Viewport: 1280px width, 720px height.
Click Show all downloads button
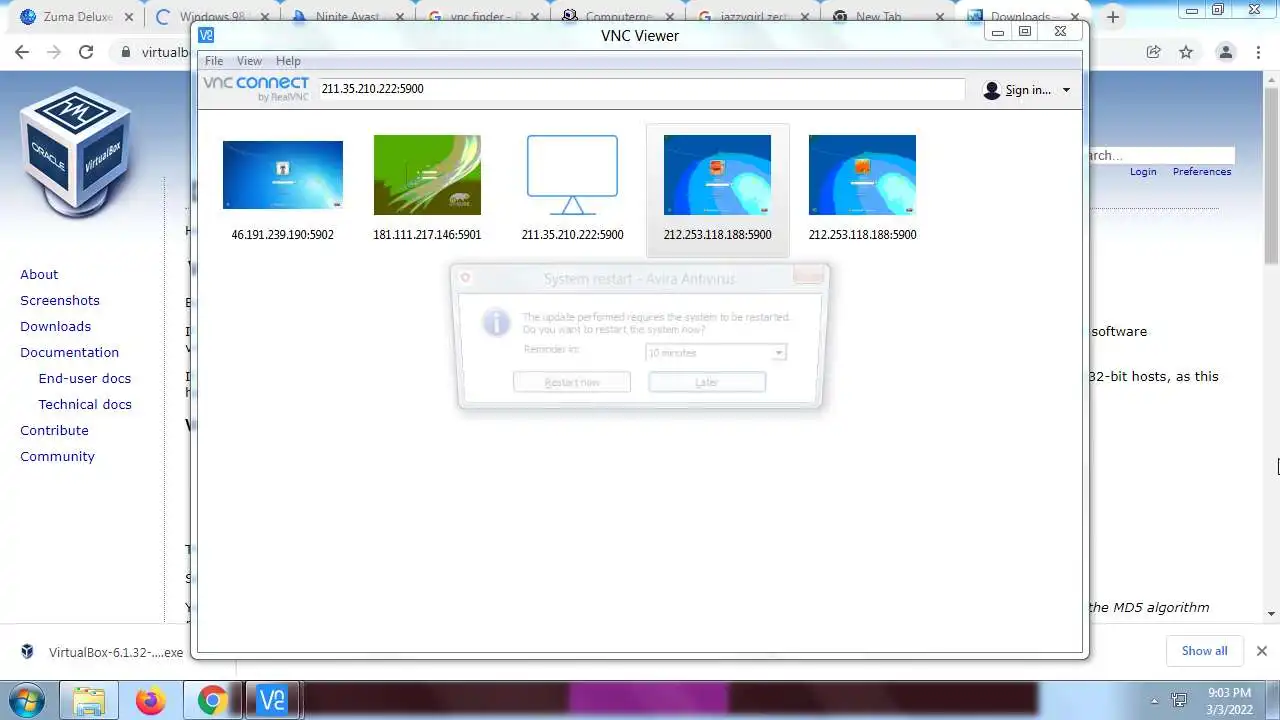tap(1204, 651)
